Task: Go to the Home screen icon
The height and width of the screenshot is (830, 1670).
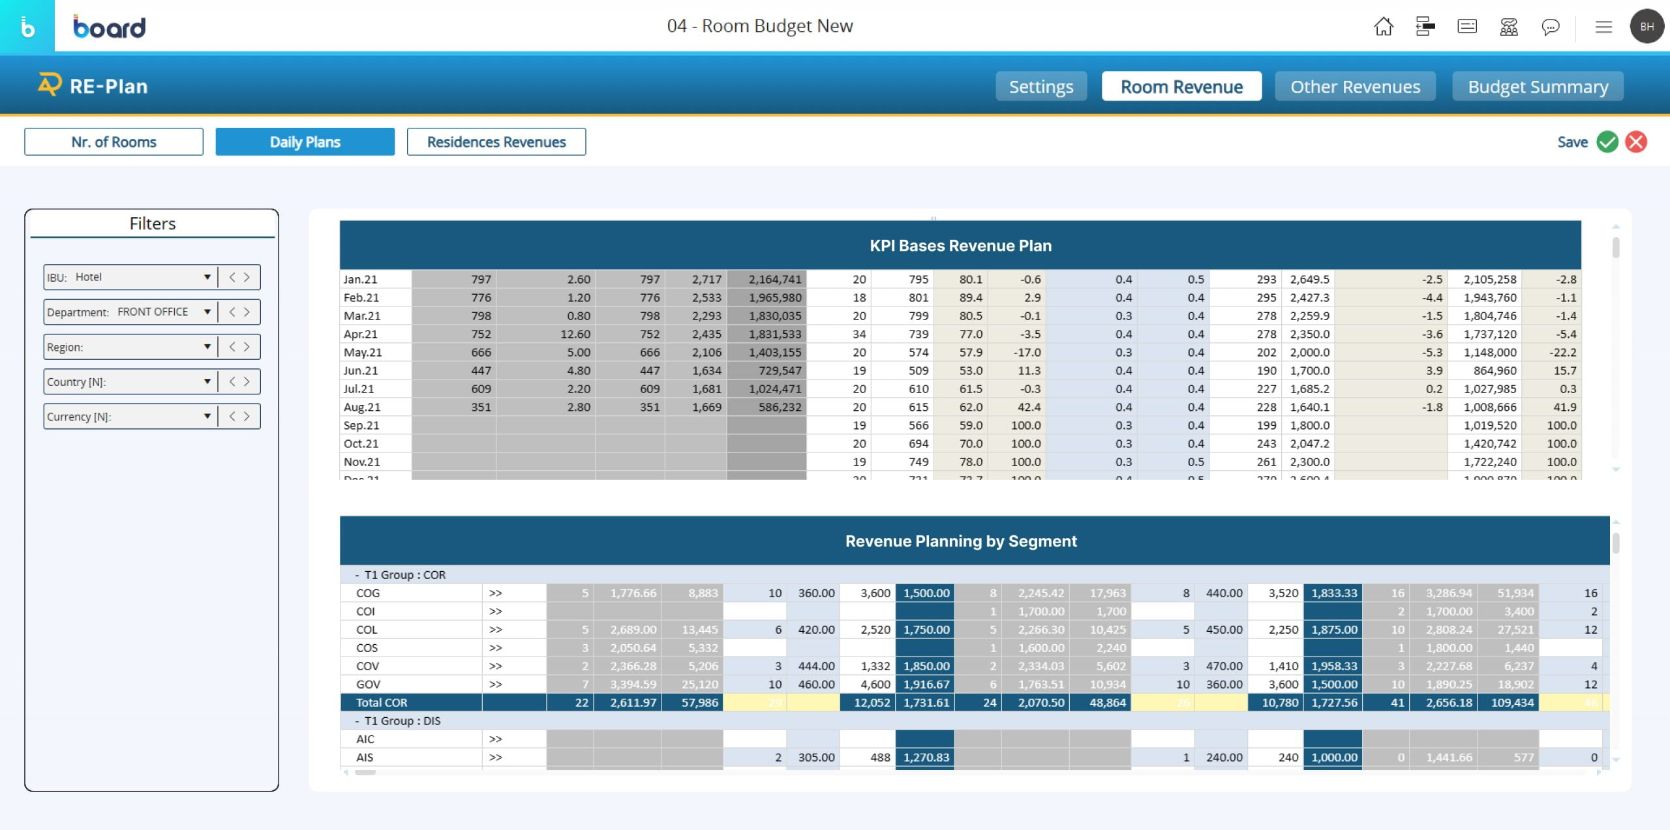Action: click(x=1383, y=27)
